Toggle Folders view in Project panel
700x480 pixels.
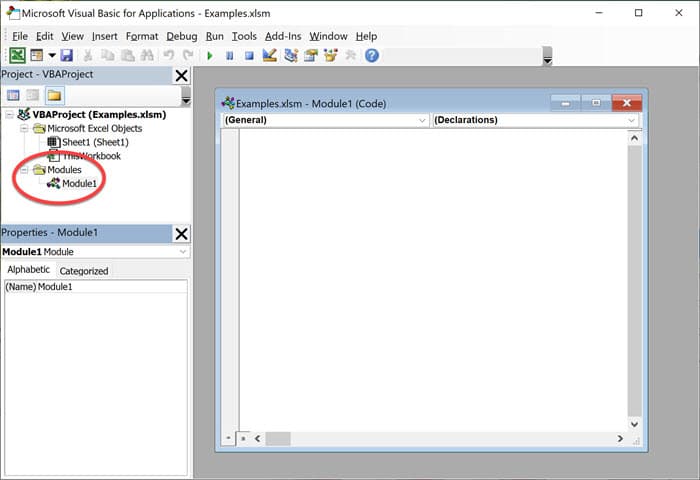click(x=54, y=95)
